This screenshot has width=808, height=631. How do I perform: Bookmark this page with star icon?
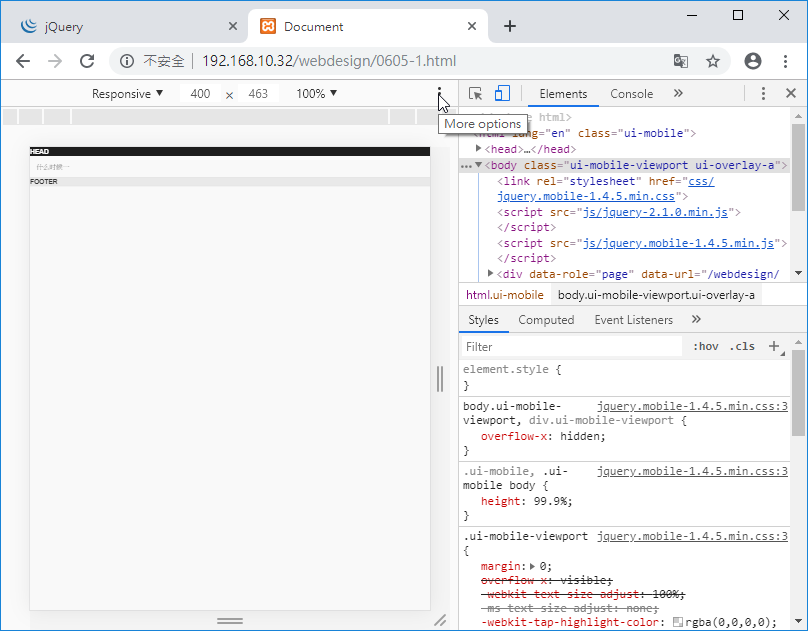[713, 61]
